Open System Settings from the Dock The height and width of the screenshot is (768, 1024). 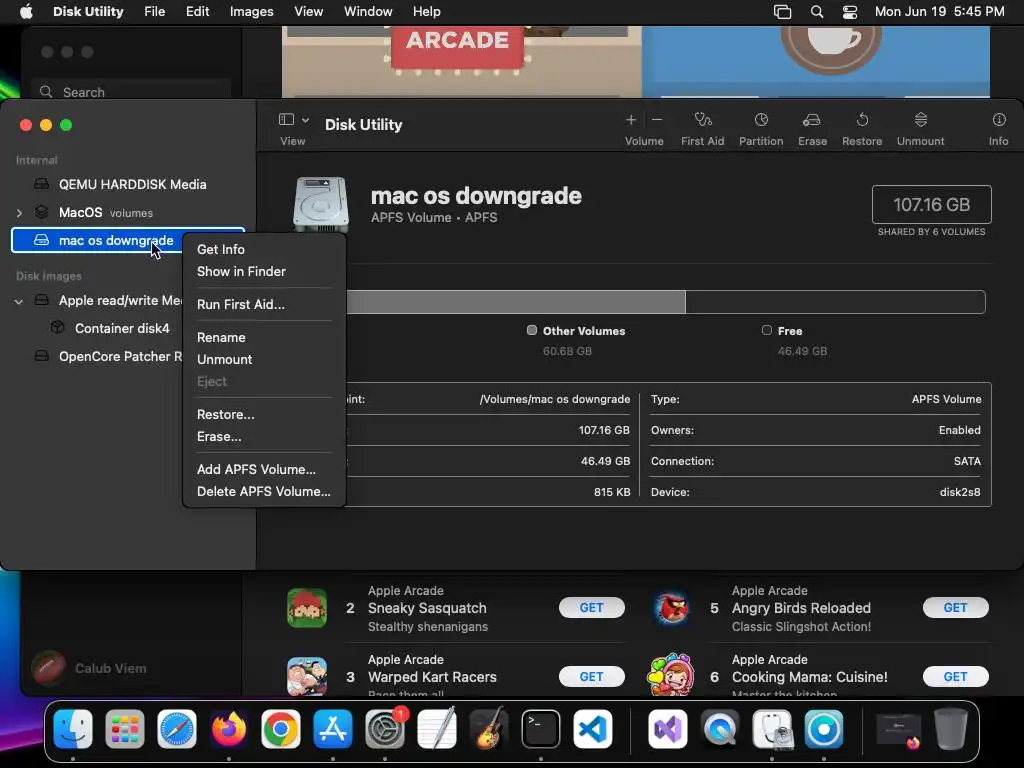385,729
